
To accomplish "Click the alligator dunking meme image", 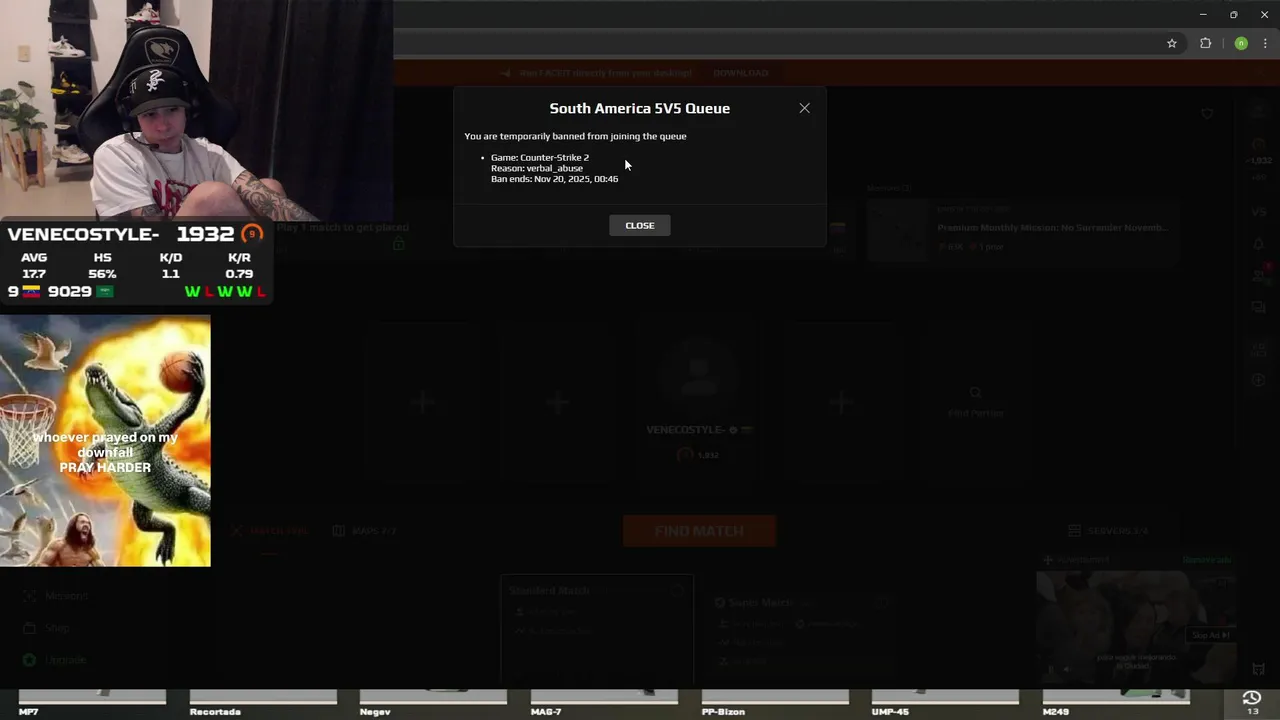I will [105, 441].
